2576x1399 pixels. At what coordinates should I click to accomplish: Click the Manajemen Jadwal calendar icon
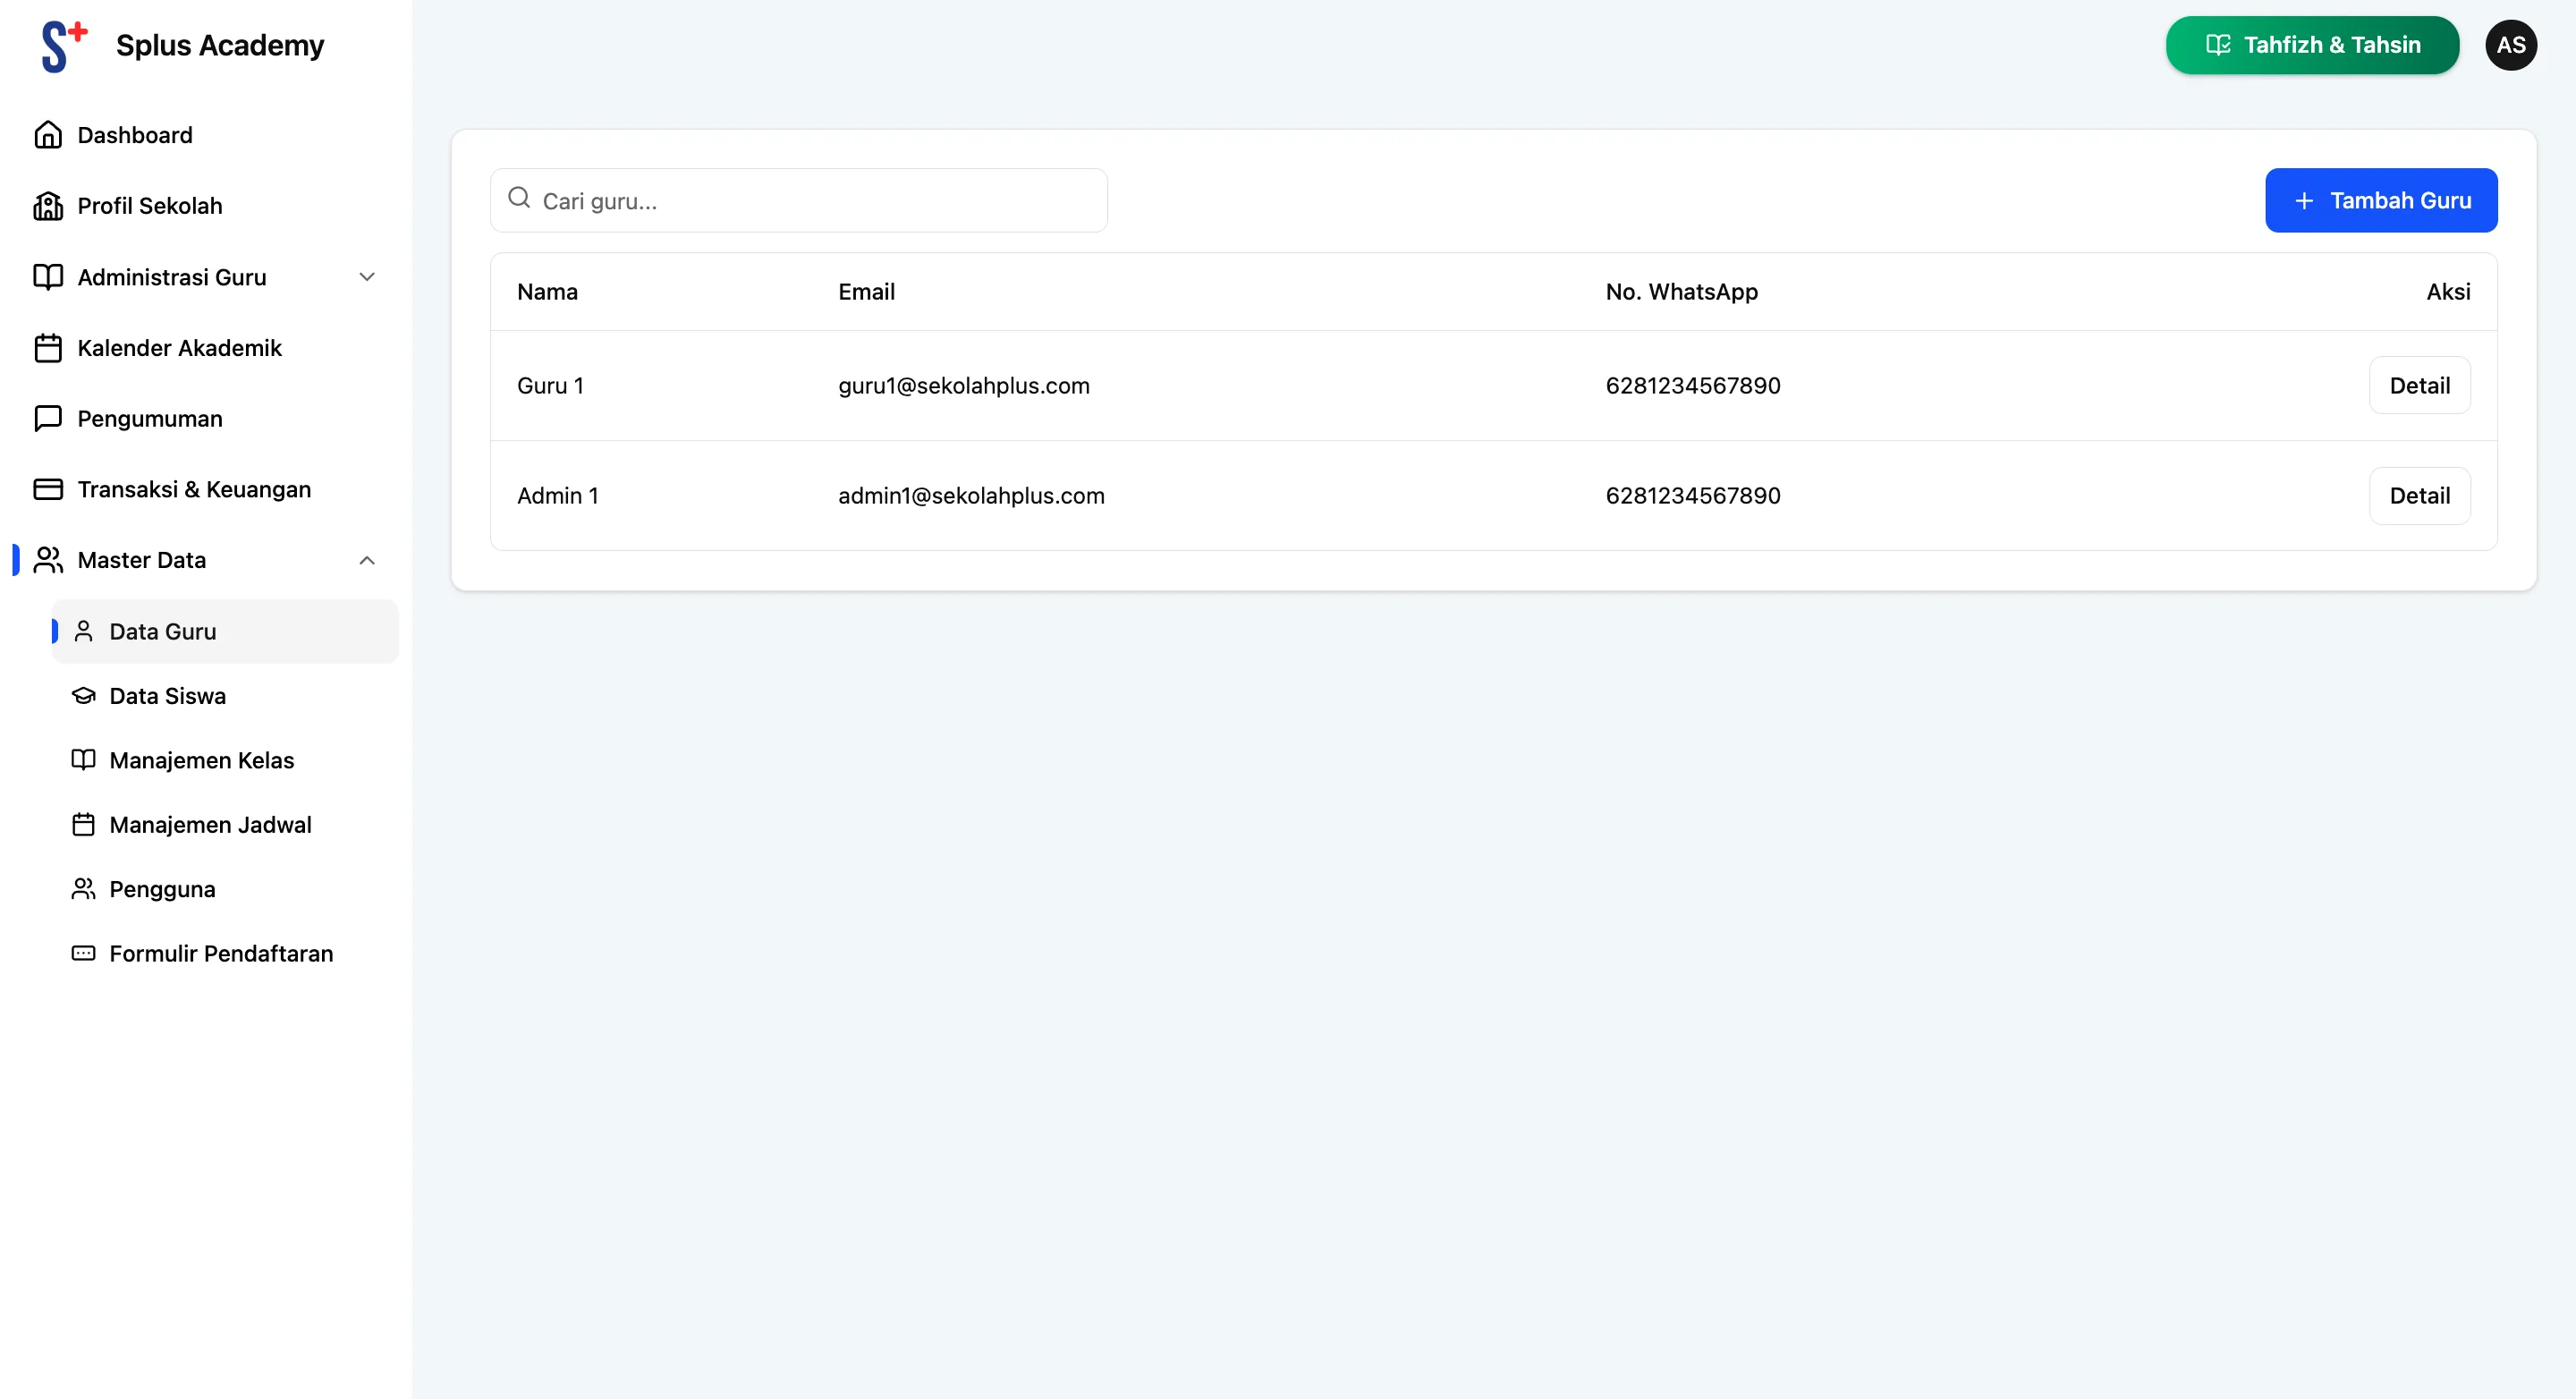(x=83, y=824)
